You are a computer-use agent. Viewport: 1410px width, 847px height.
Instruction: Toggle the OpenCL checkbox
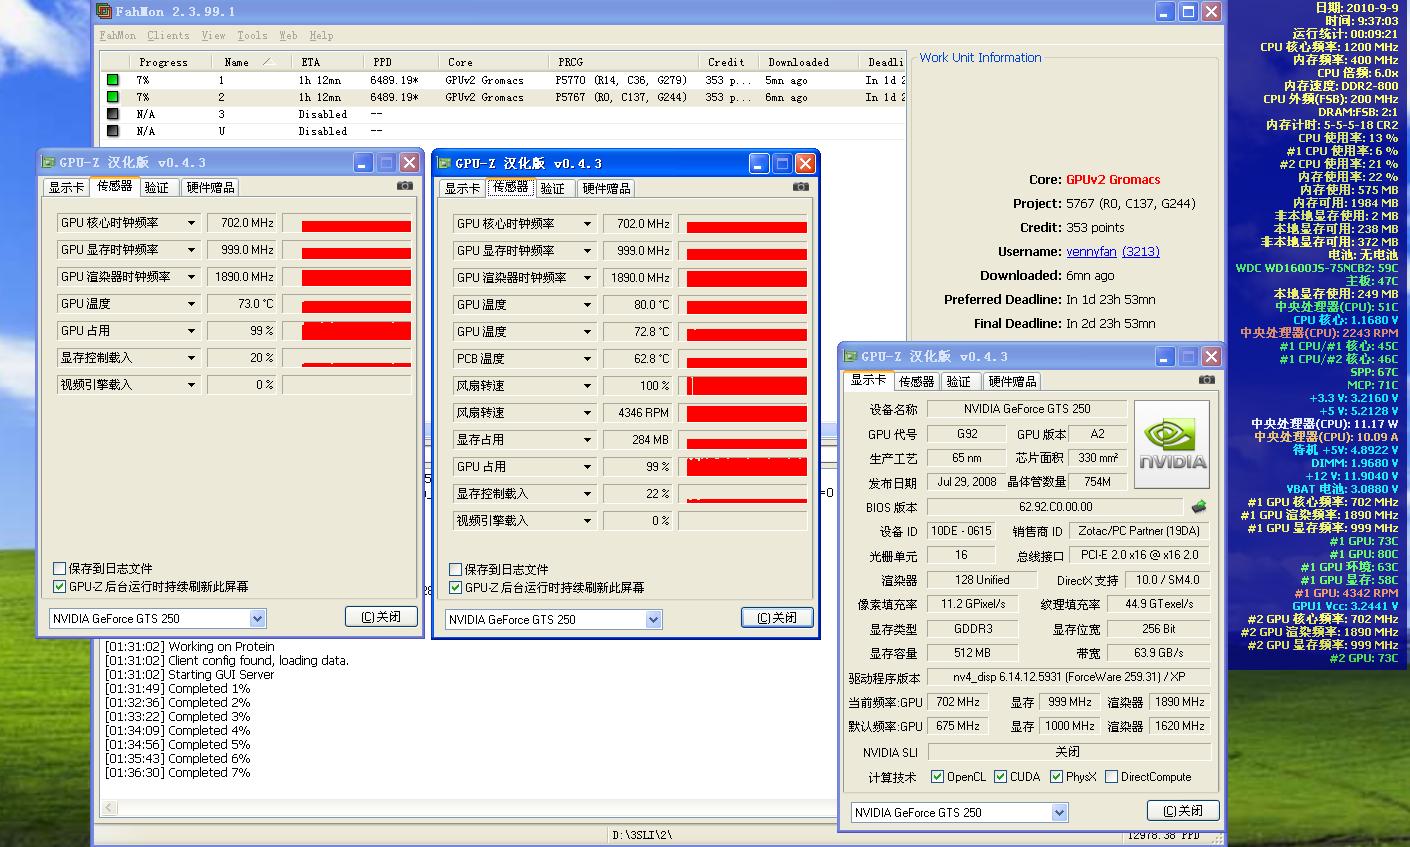tap(937, 777)
